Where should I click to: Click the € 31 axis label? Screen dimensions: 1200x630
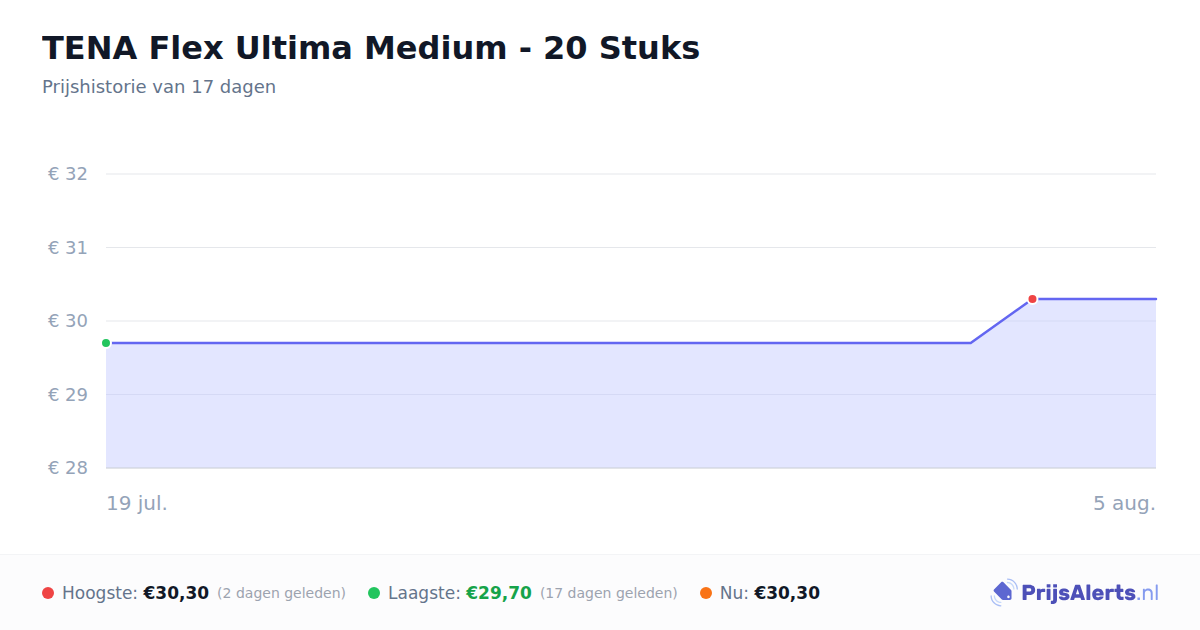click(x=68, y=248)
